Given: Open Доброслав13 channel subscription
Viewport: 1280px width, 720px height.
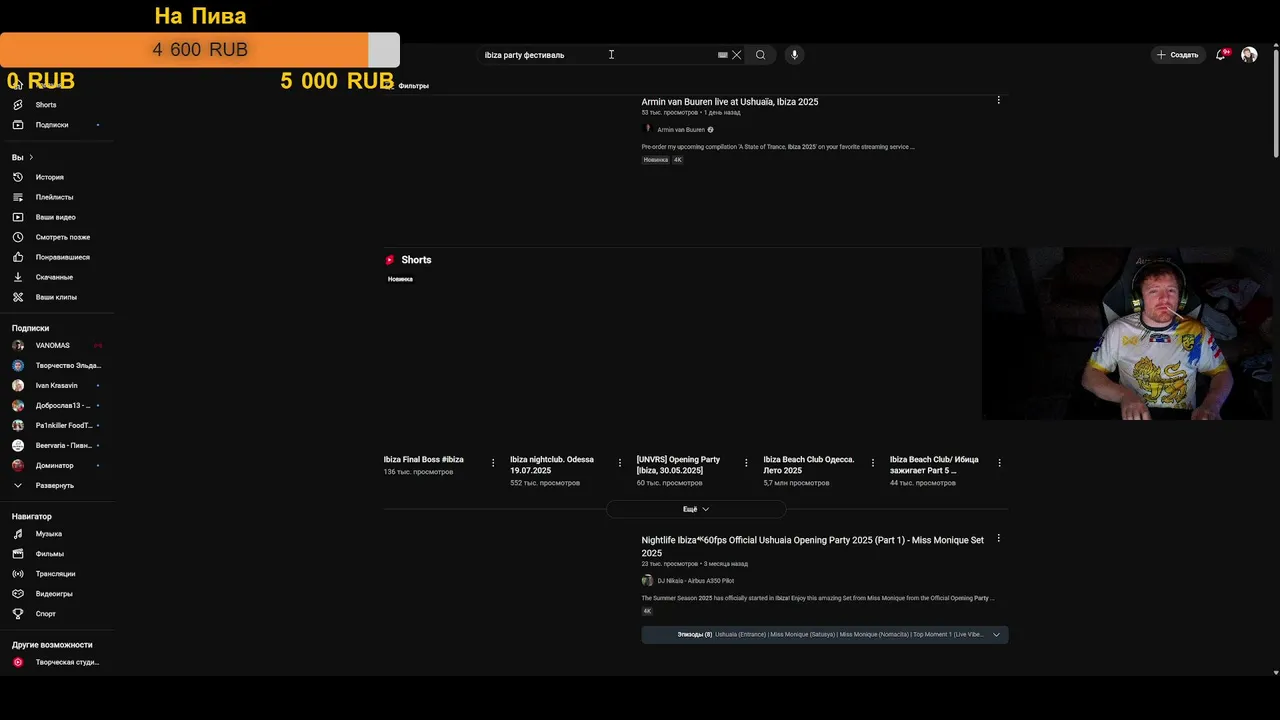Looking at the screenshot, I should [56, 405].
